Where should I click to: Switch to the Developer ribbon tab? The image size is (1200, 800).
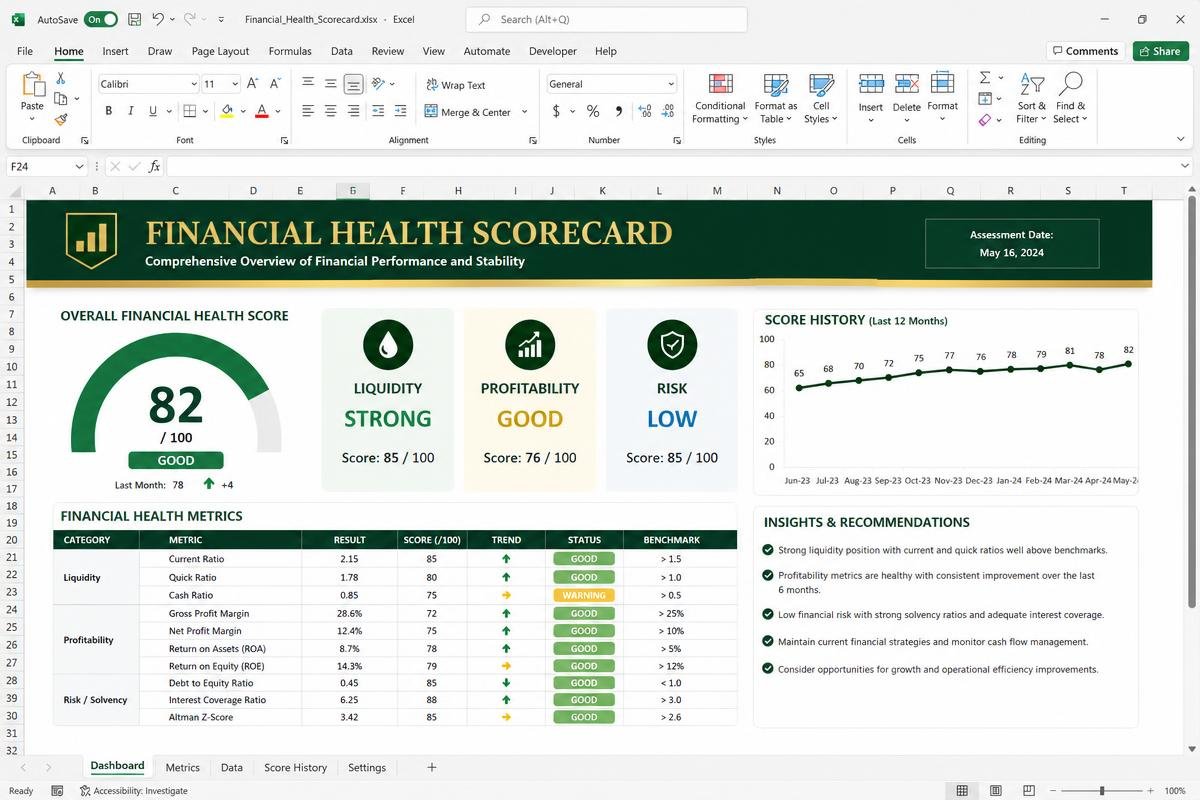click(553, 51)
